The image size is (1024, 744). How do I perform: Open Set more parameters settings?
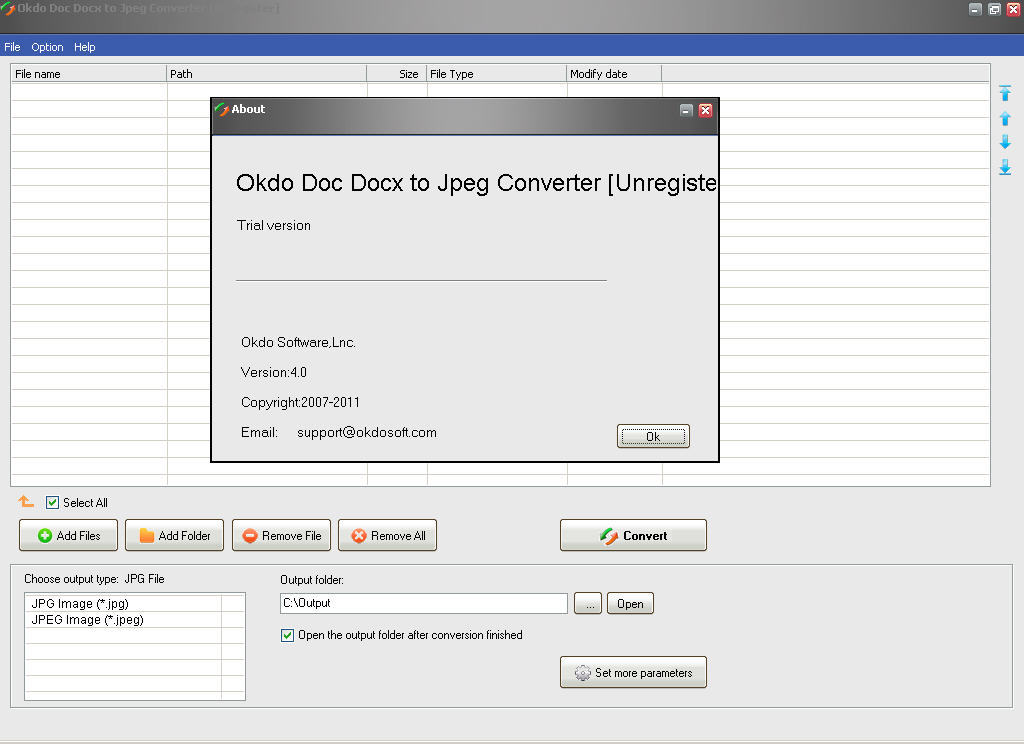pos(633,673)
